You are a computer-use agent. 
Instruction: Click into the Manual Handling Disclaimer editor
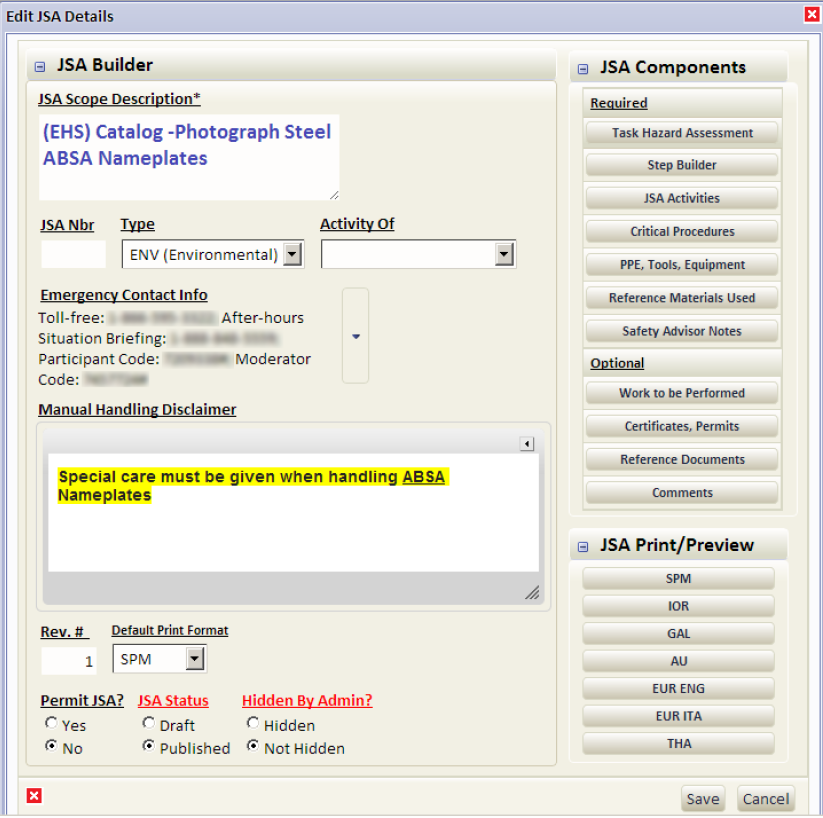(x=293, y=512)
